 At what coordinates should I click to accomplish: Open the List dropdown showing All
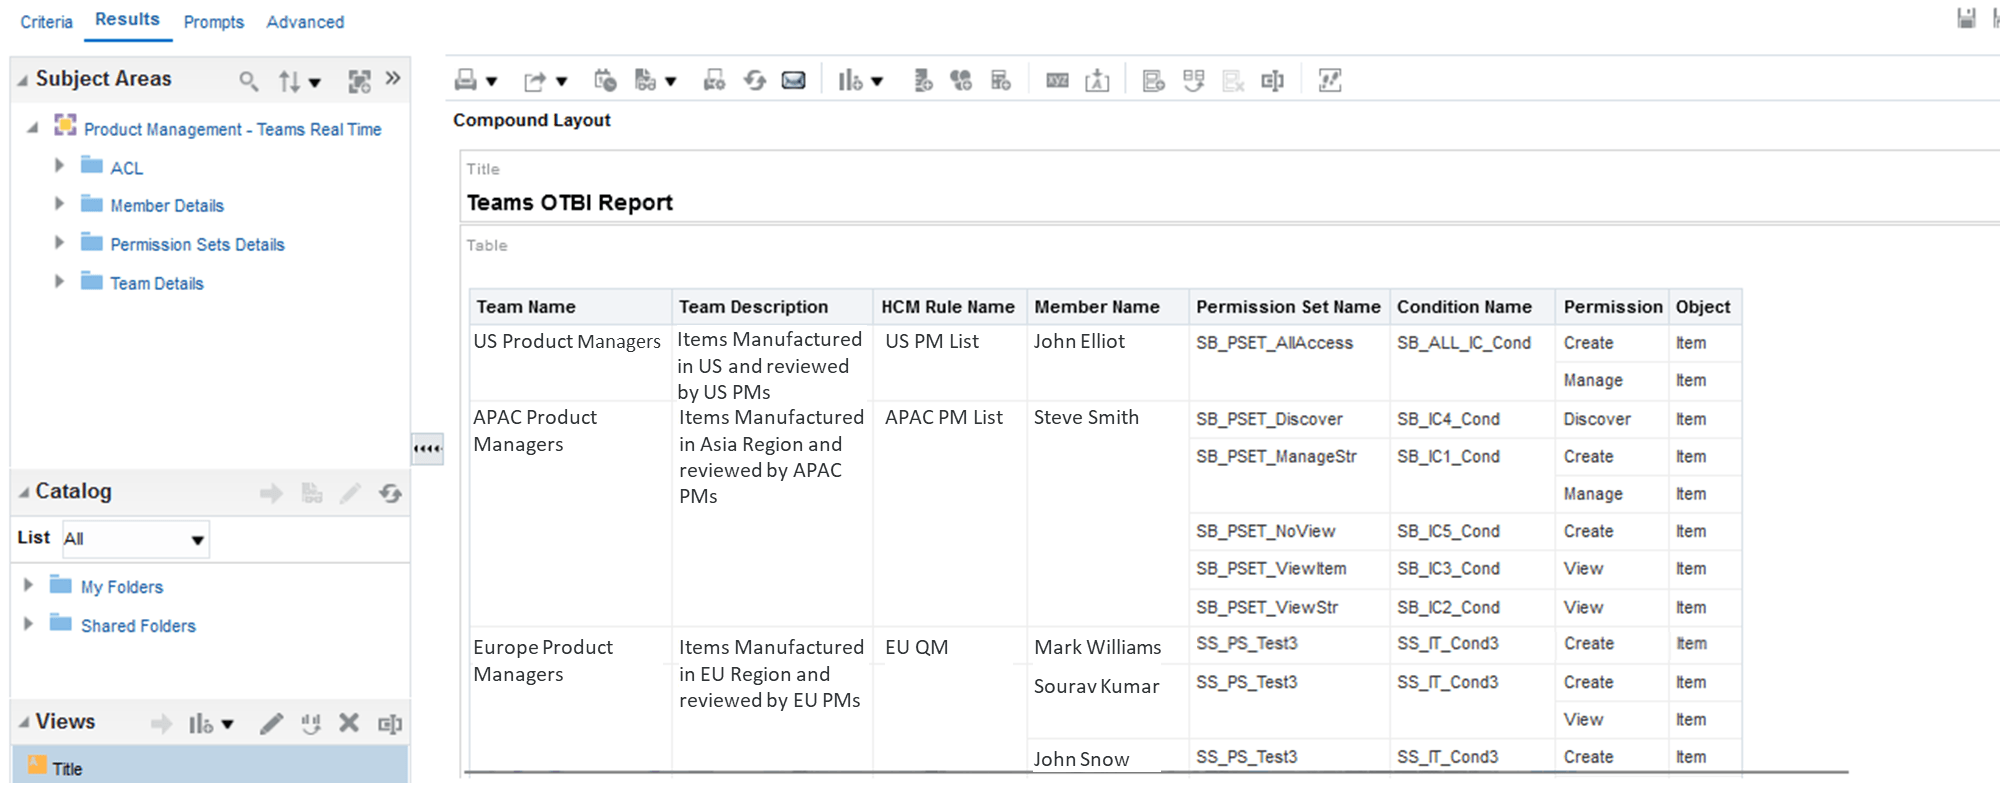tap(135, 539)
